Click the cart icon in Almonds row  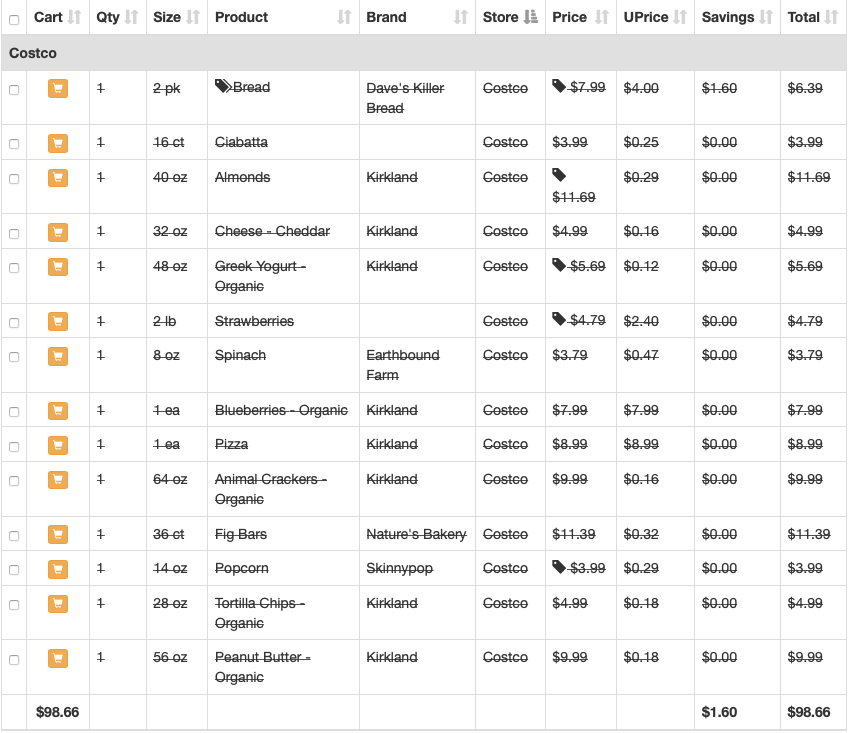click(58, 178)
